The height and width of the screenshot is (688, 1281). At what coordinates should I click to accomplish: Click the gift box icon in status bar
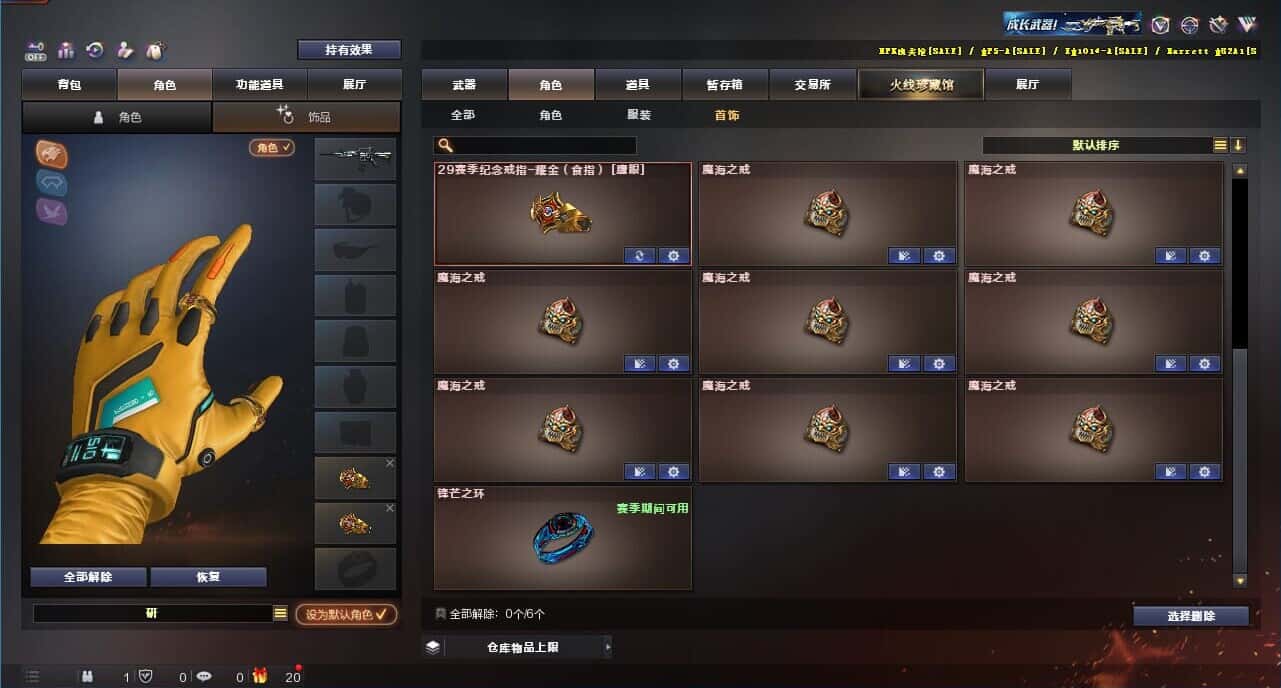click(259, 677)
